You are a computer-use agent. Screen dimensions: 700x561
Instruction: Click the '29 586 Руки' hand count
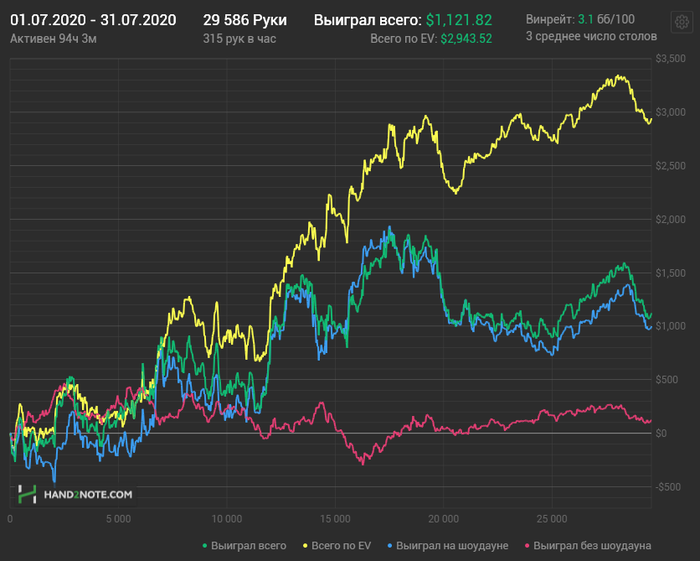click(x=245, y=20)
